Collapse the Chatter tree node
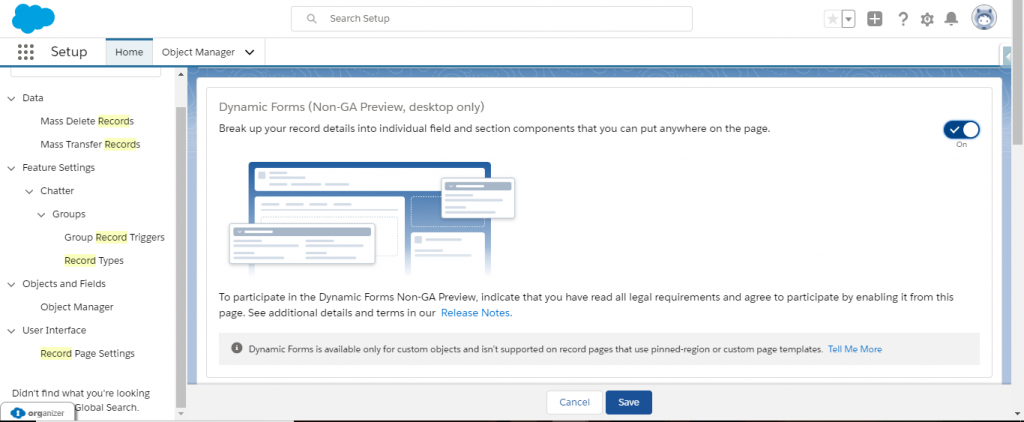The image size is (1024, 422). click(29, 191)
